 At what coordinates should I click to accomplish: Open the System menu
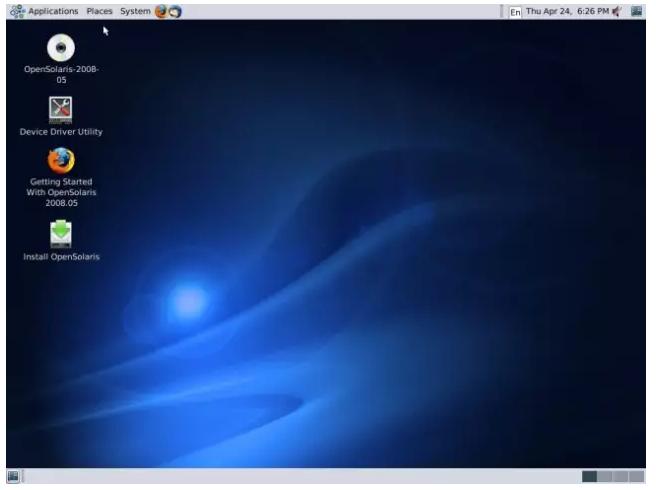pyautogui.click(x=135, y=11)
